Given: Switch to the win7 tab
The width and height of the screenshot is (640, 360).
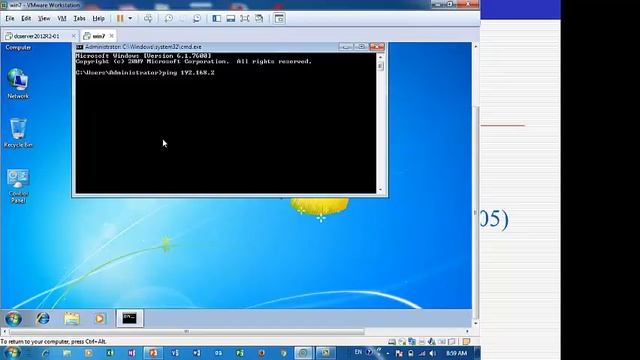Looking at the screenshot, I should pyautogui.click(x=98, y=36).
